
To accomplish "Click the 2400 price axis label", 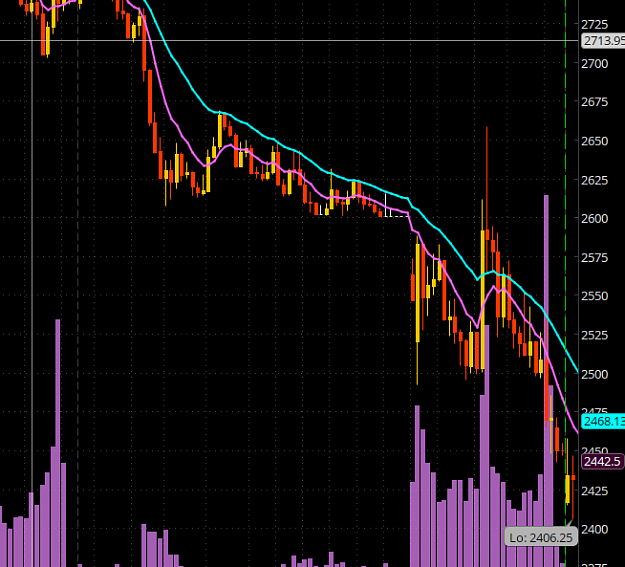I will coord(594,529).
